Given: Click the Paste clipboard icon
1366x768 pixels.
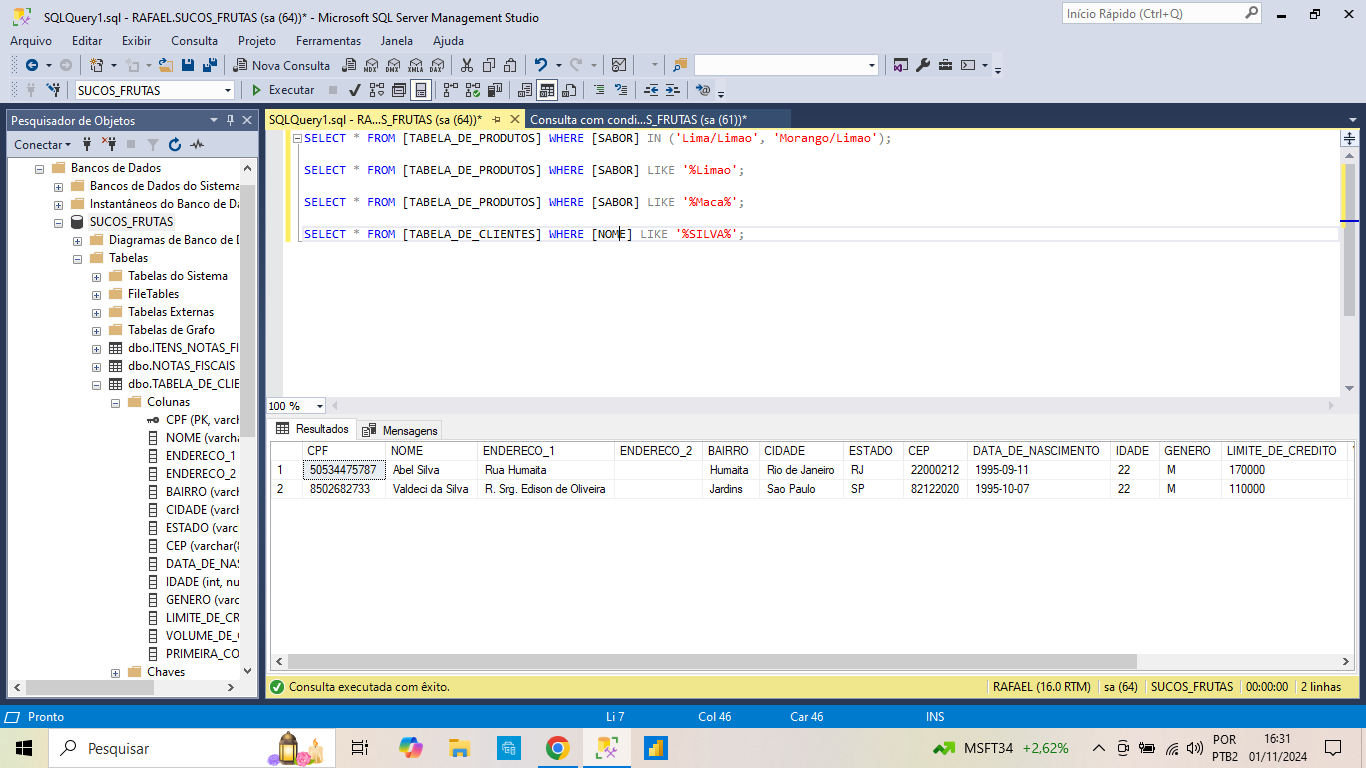Looking at the screenshot, I should [510, 65].
